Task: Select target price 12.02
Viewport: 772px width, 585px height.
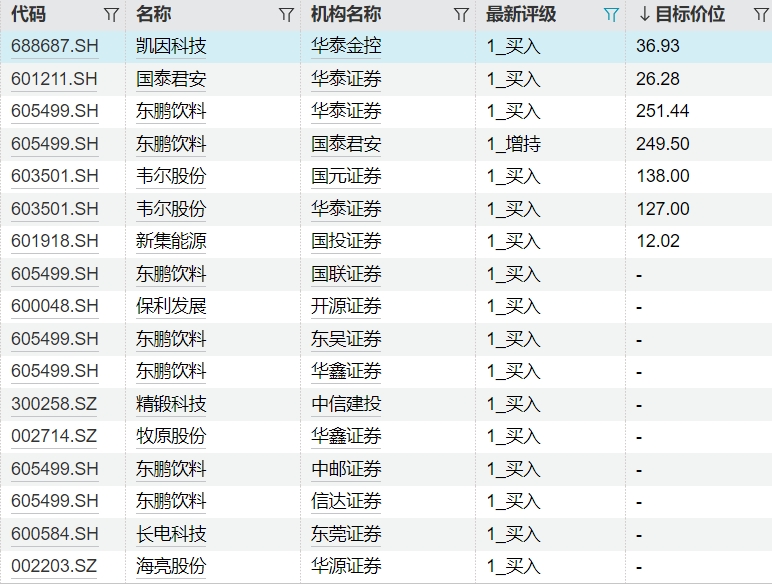Action: click(x=658, y=241)
